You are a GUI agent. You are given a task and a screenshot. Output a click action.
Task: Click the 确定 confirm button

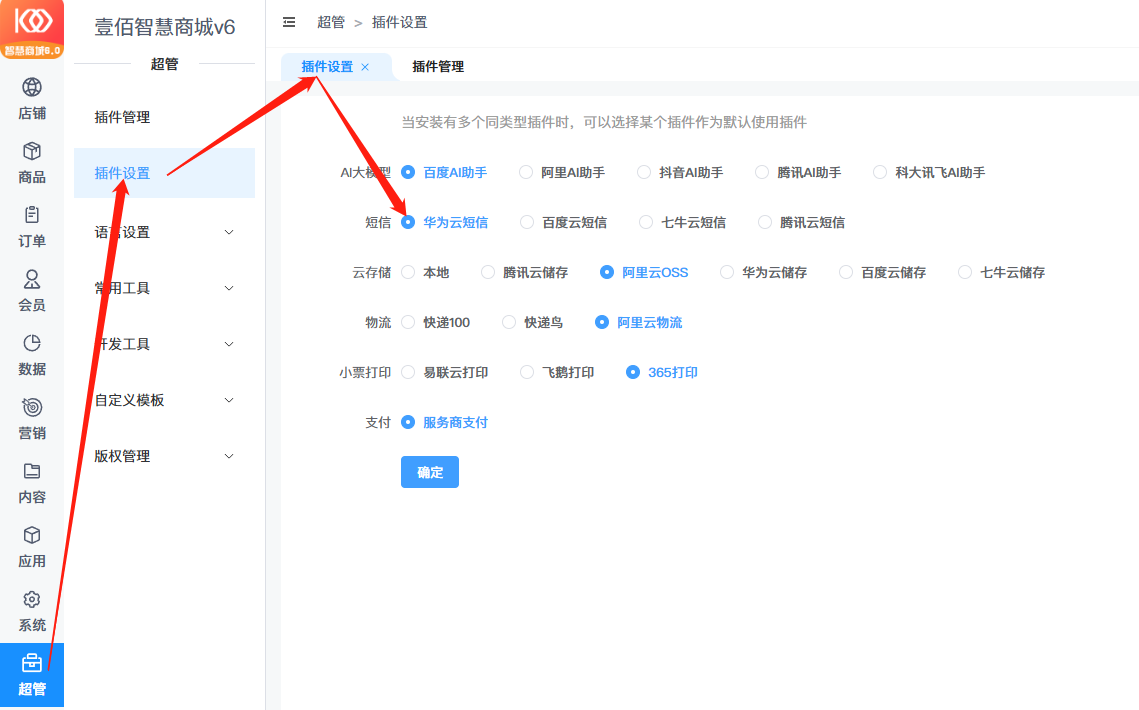point(430,472)
